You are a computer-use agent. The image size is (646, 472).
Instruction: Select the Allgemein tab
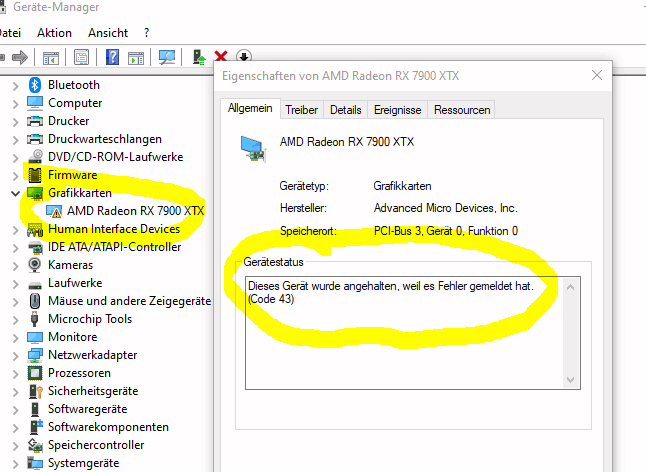250,108
